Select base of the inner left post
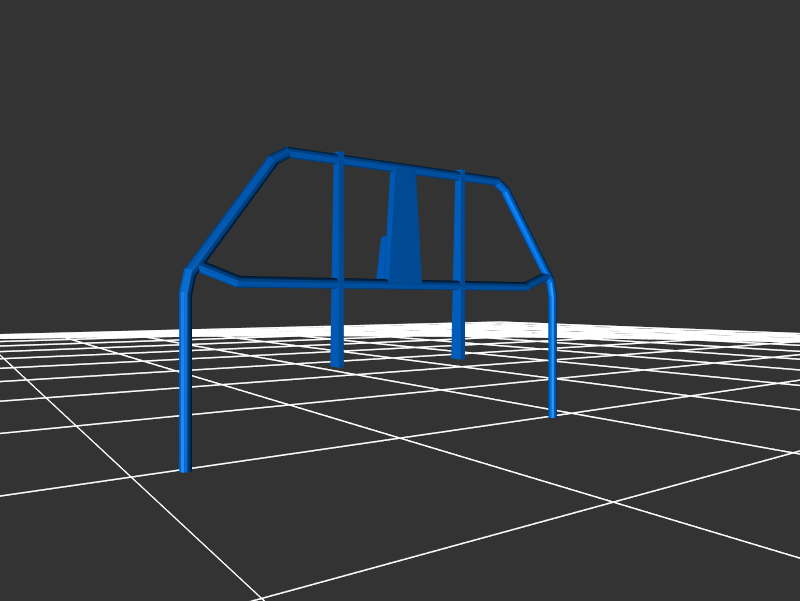800x601 pixels. (337, 362)
